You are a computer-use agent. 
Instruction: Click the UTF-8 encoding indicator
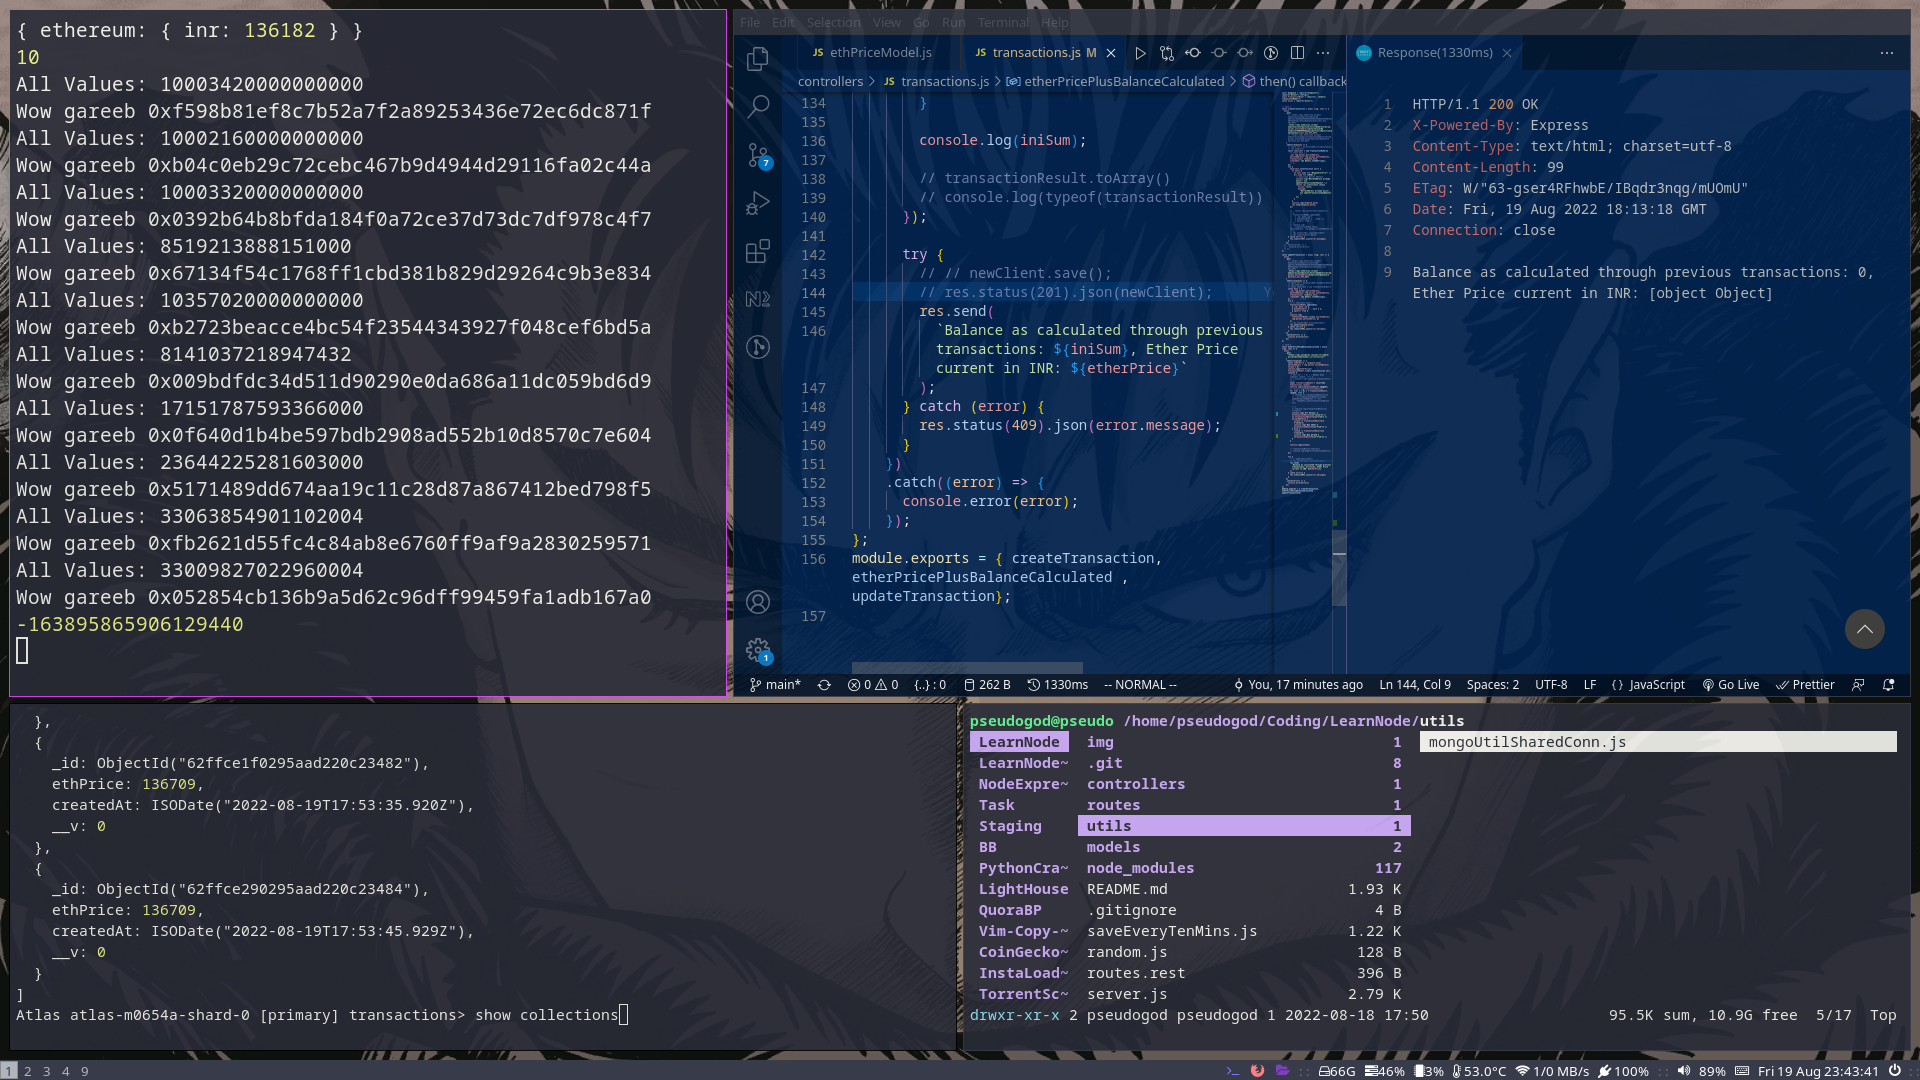pyautogui.click(x=1551, y=685)
